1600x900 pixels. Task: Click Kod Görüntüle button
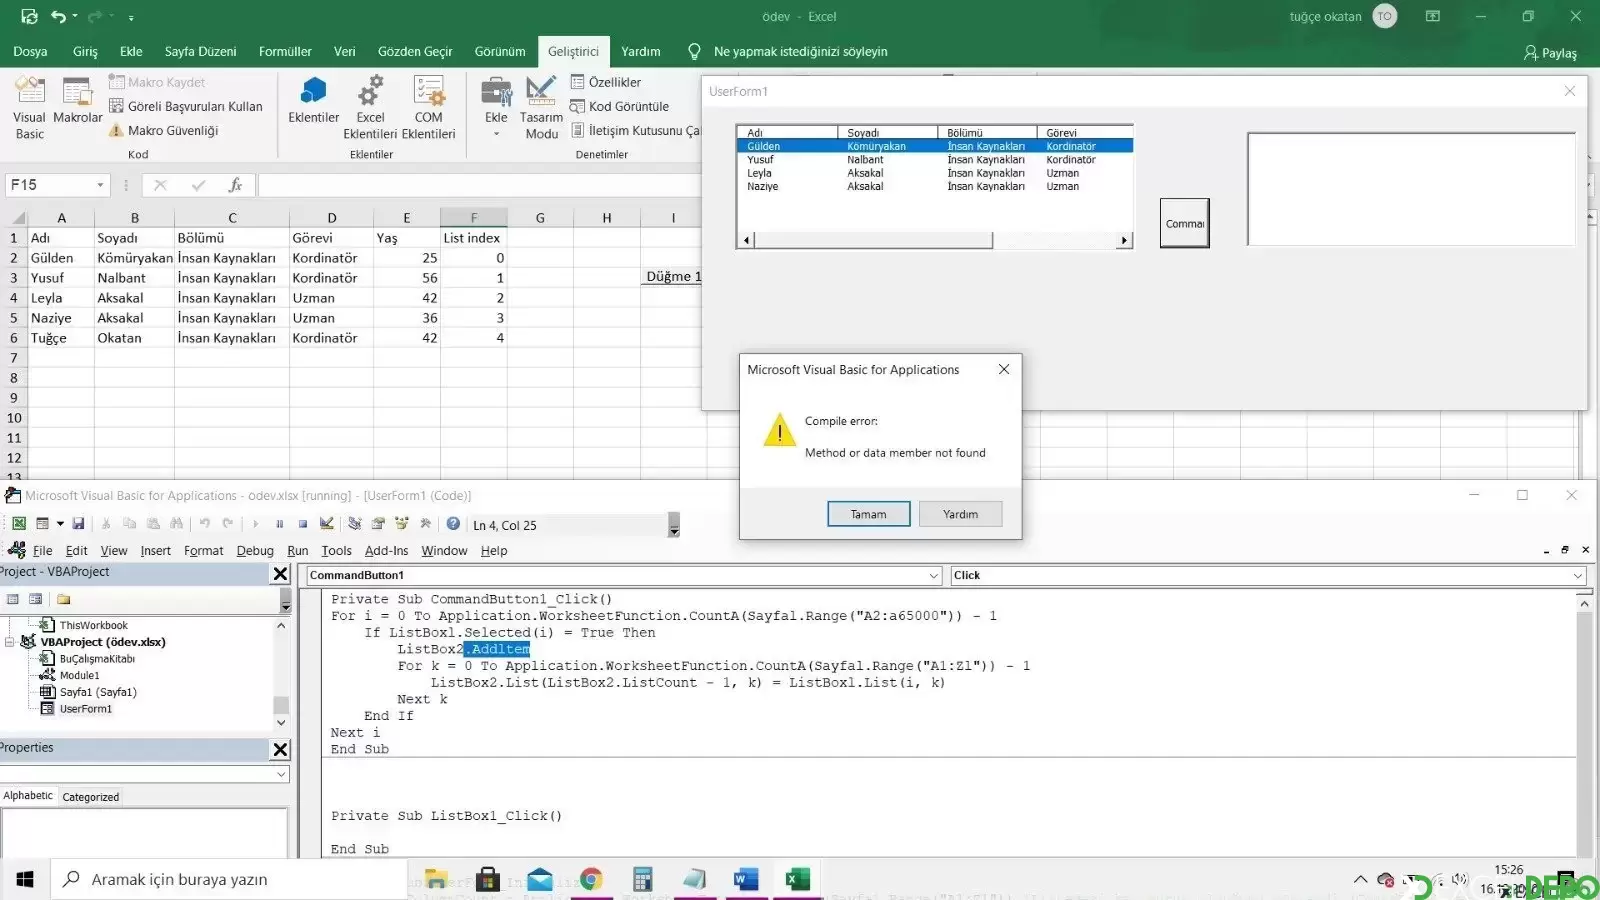620,106
